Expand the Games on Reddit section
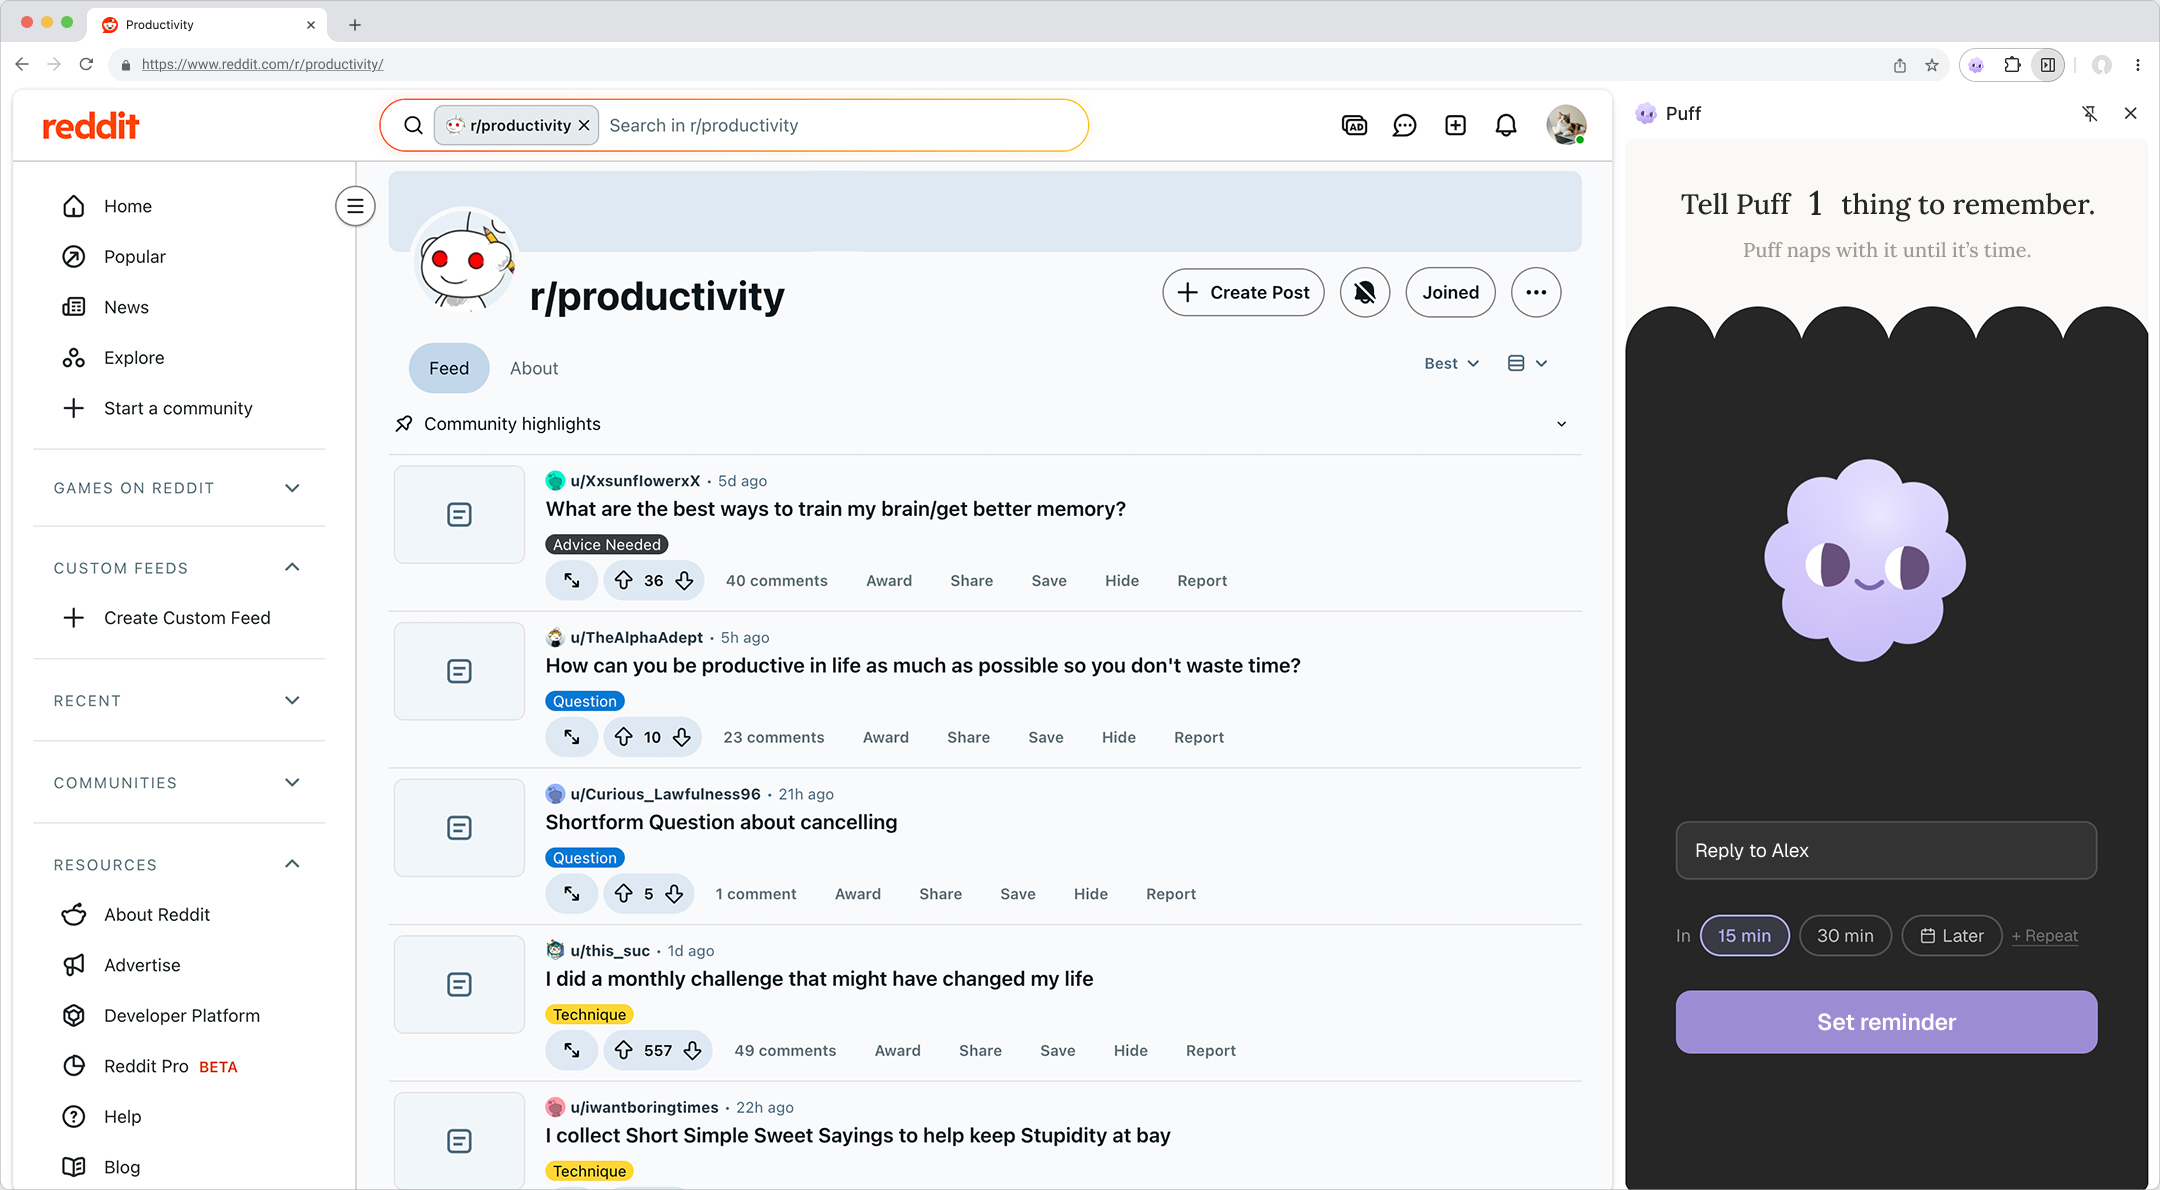 pyautogui.click(x=179, y=488)
